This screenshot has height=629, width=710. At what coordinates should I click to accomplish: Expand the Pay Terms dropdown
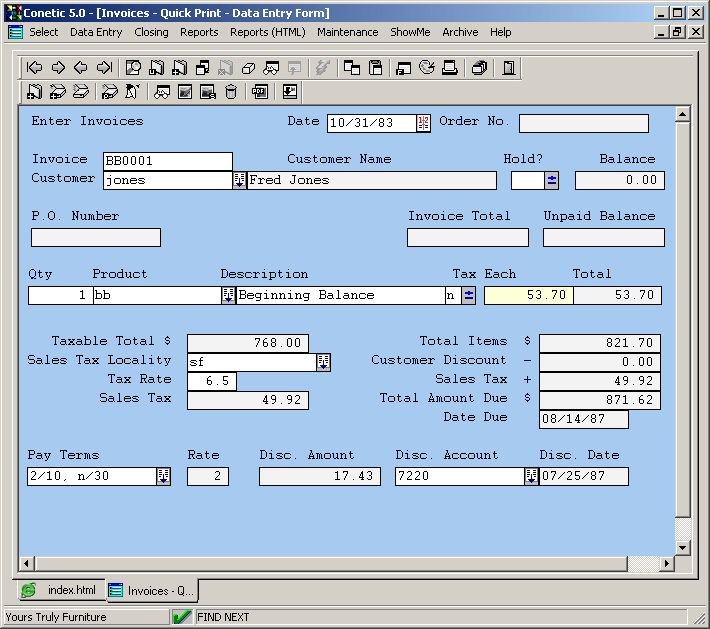[x=163, y=476]
